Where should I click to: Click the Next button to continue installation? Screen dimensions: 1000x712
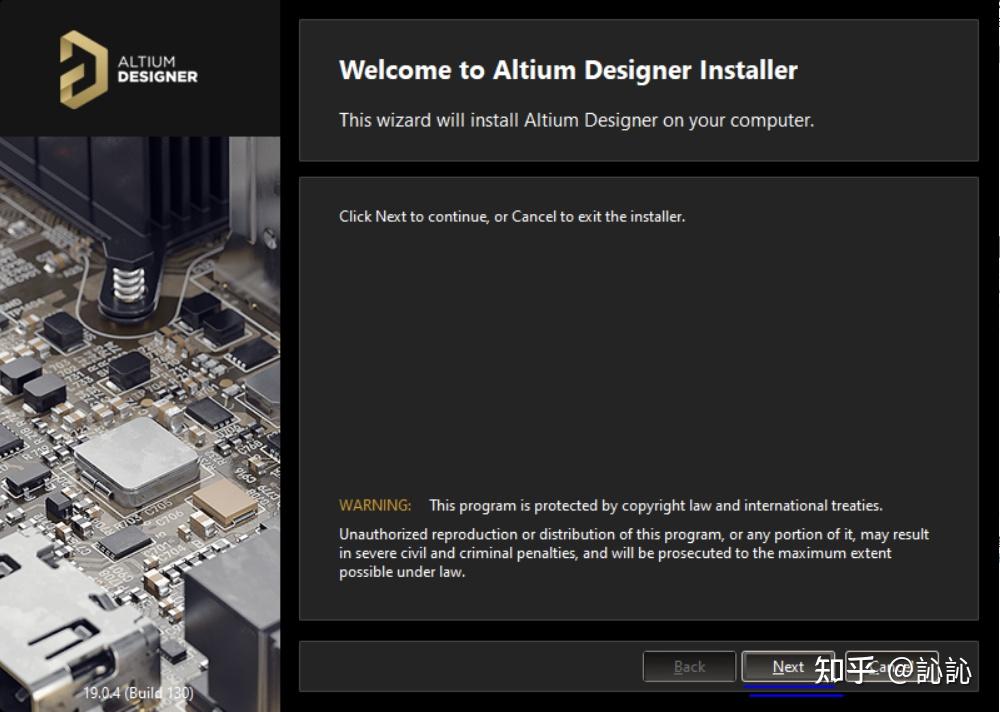pyautogui.click(x=789, y=666)
